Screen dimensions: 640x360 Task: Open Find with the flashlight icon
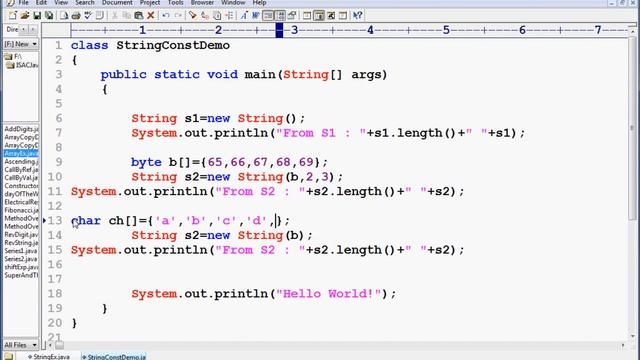[193, 16]
